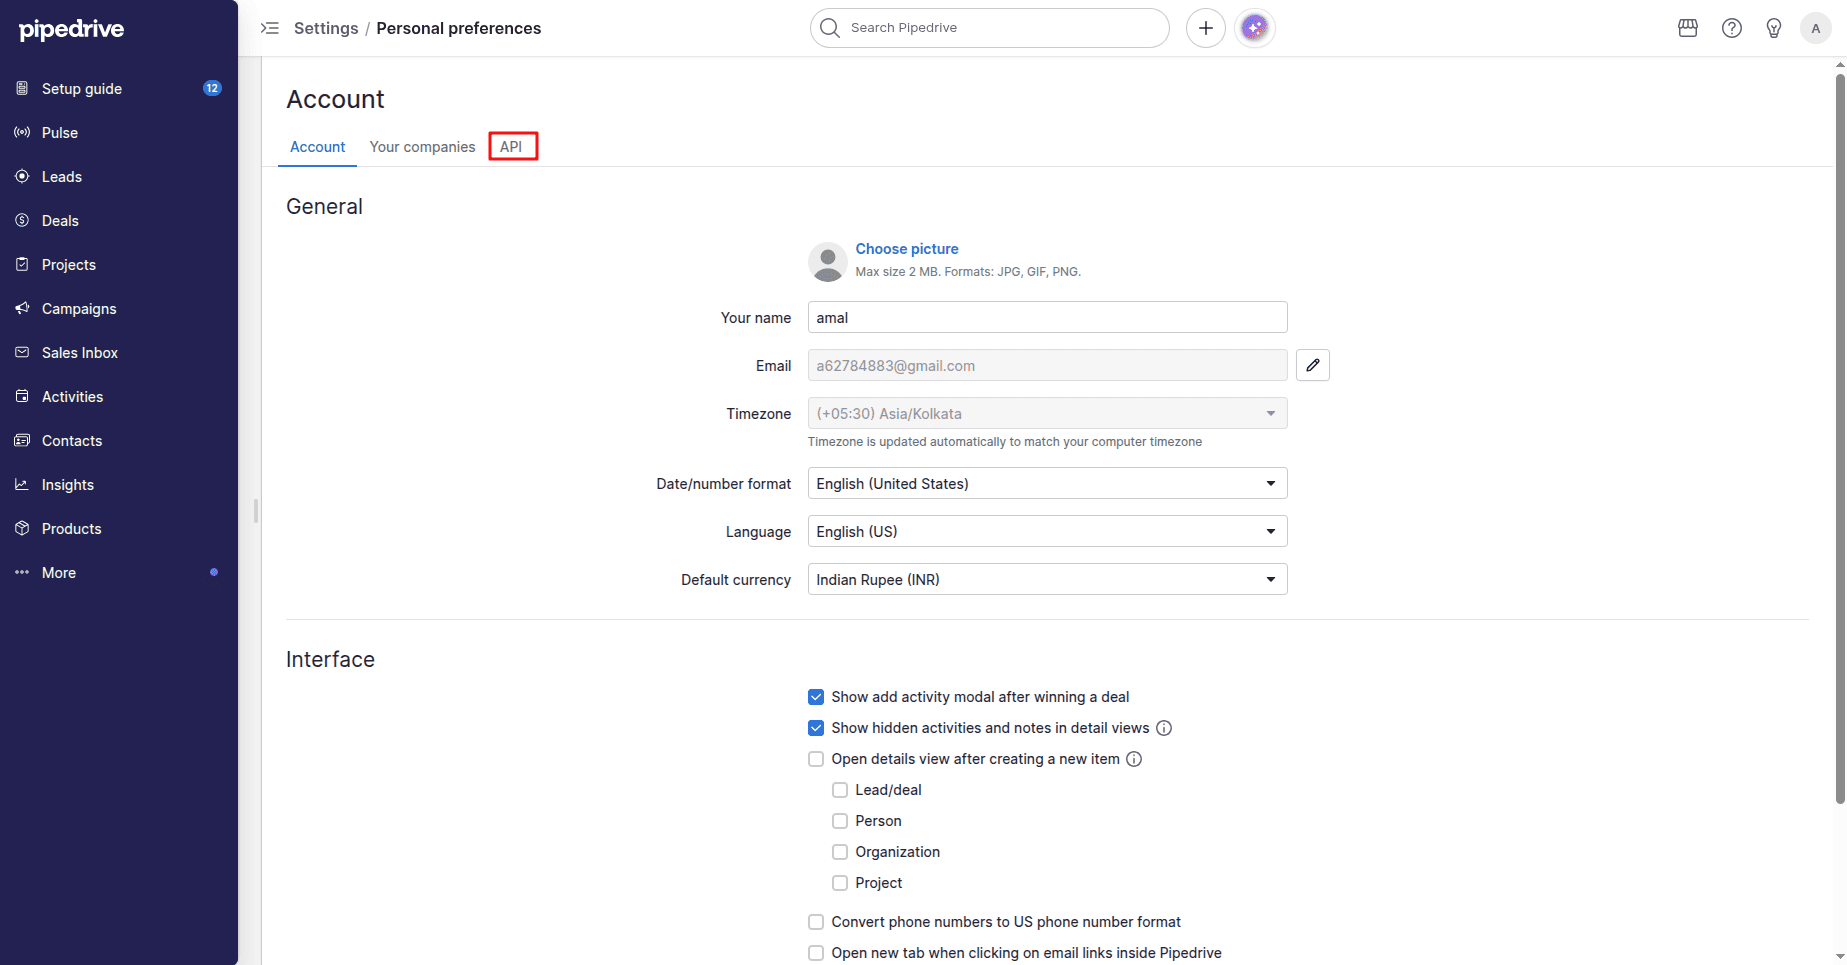Check the Person checkbox
1847x965 pixels.
pyautogui.click(x=840, y=821)
